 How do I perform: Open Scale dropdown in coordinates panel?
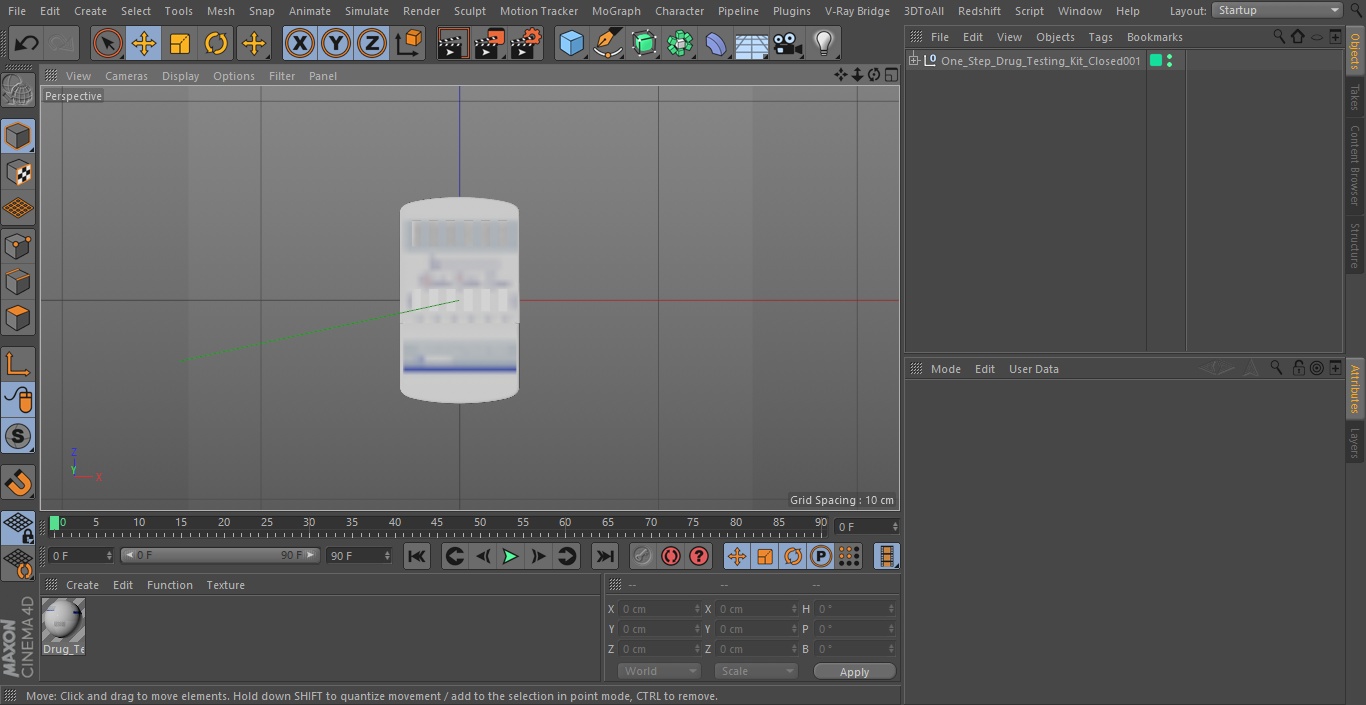(756, 671)
